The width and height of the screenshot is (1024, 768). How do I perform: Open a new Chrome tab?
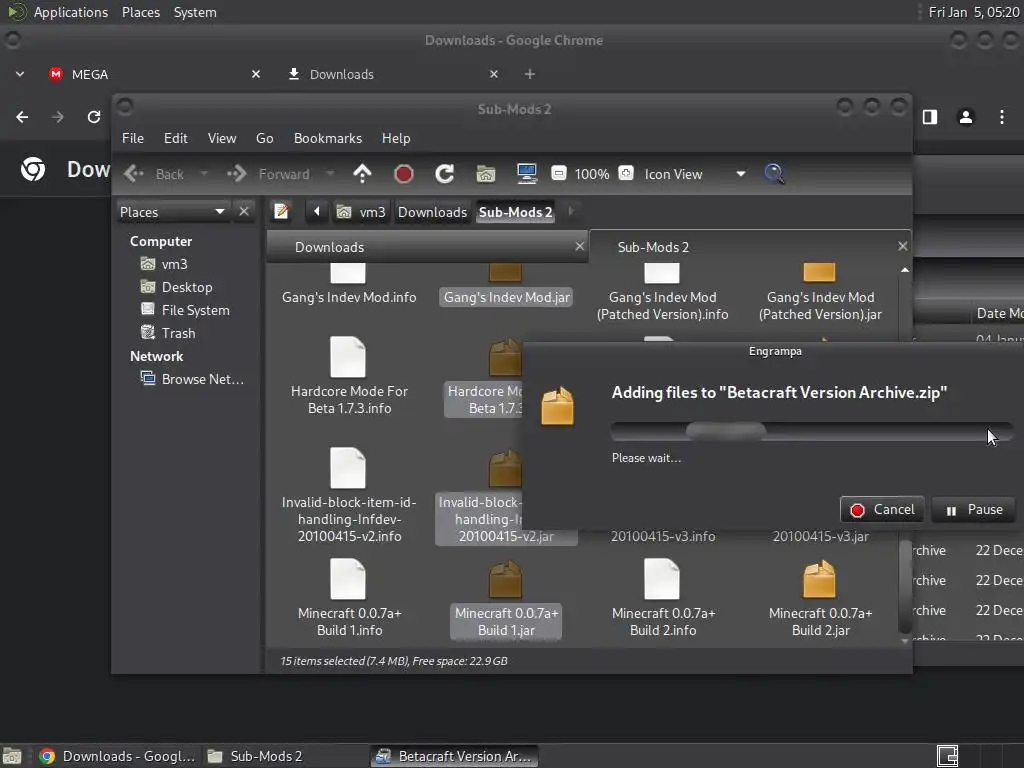(x=530, y=74)
